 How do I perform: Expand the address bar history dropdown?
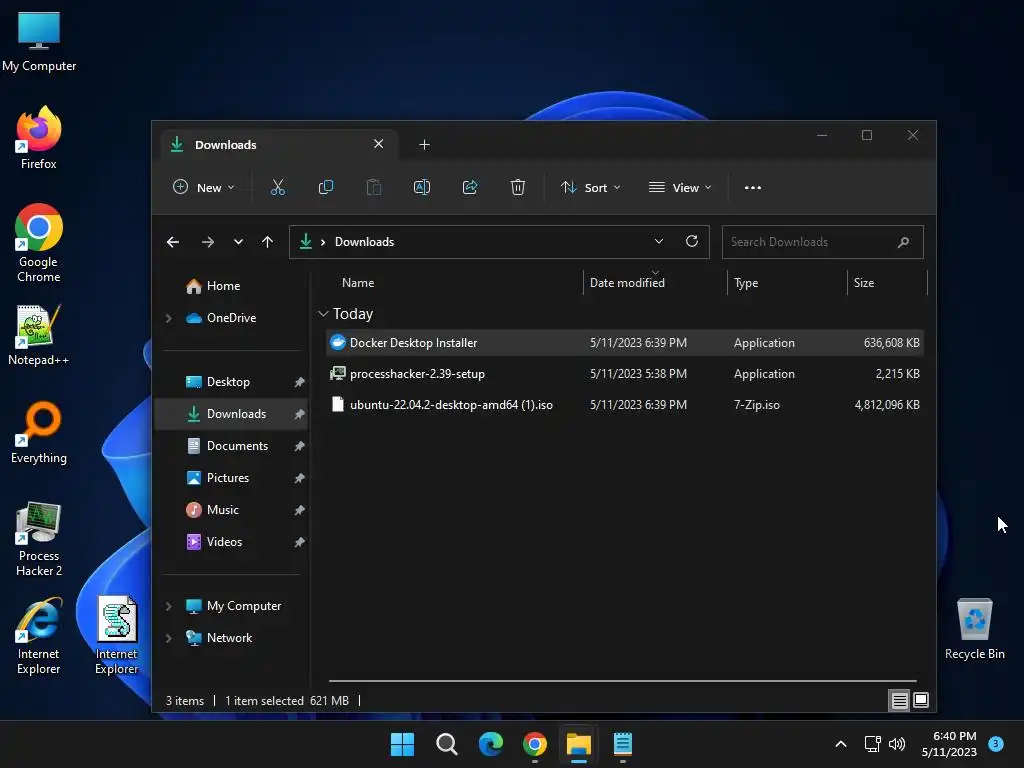(x=659, y=241)
